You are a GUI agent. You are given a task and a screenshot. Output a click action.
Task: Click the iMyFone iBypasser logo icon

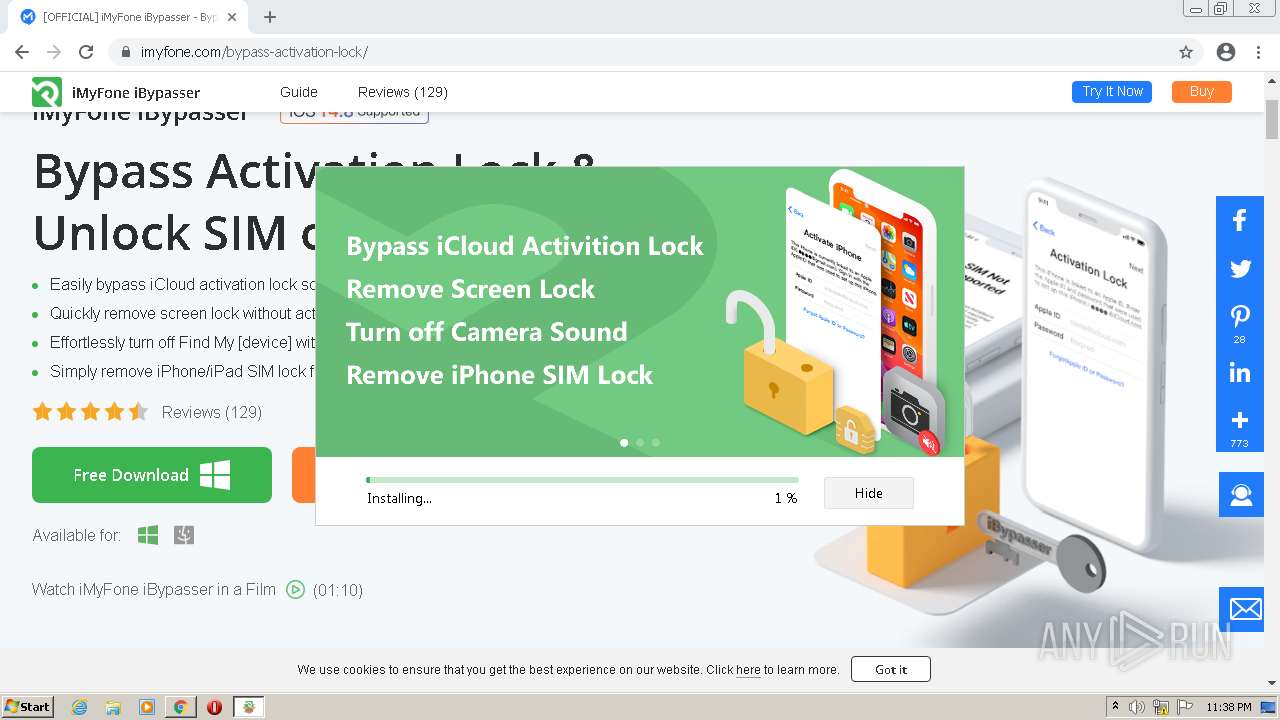[x=46, y=92]
